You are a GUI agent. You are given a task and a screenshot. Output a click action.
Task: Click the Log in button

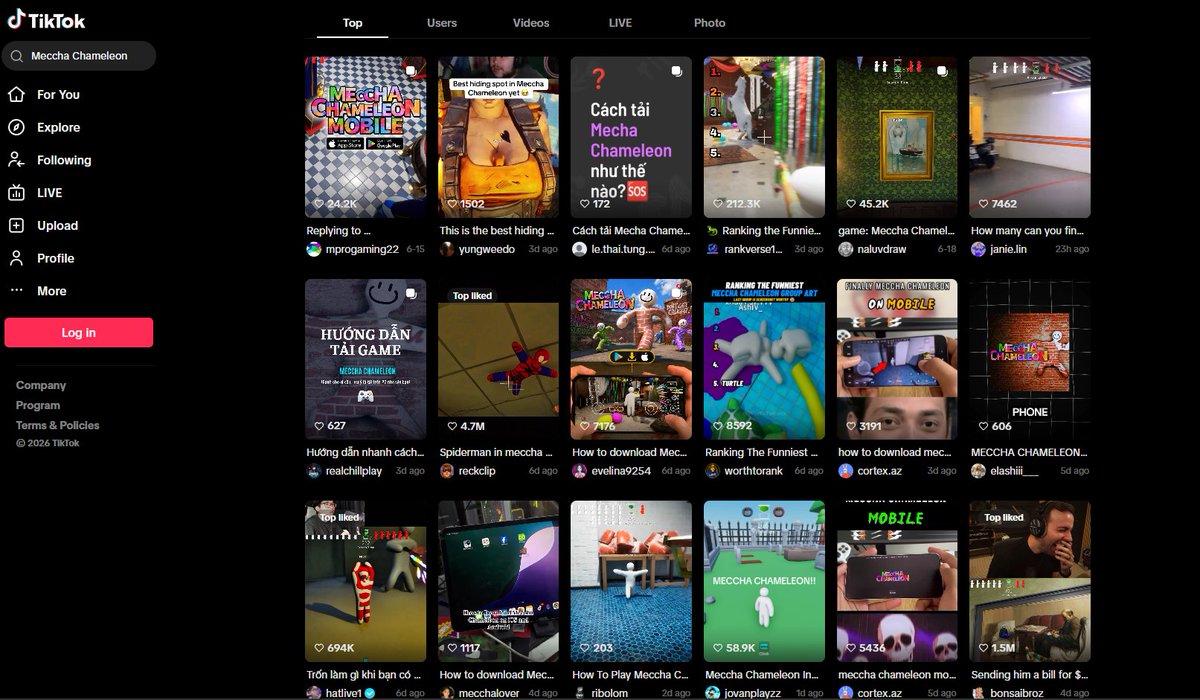pyautogui.click(x=79, y=333)
